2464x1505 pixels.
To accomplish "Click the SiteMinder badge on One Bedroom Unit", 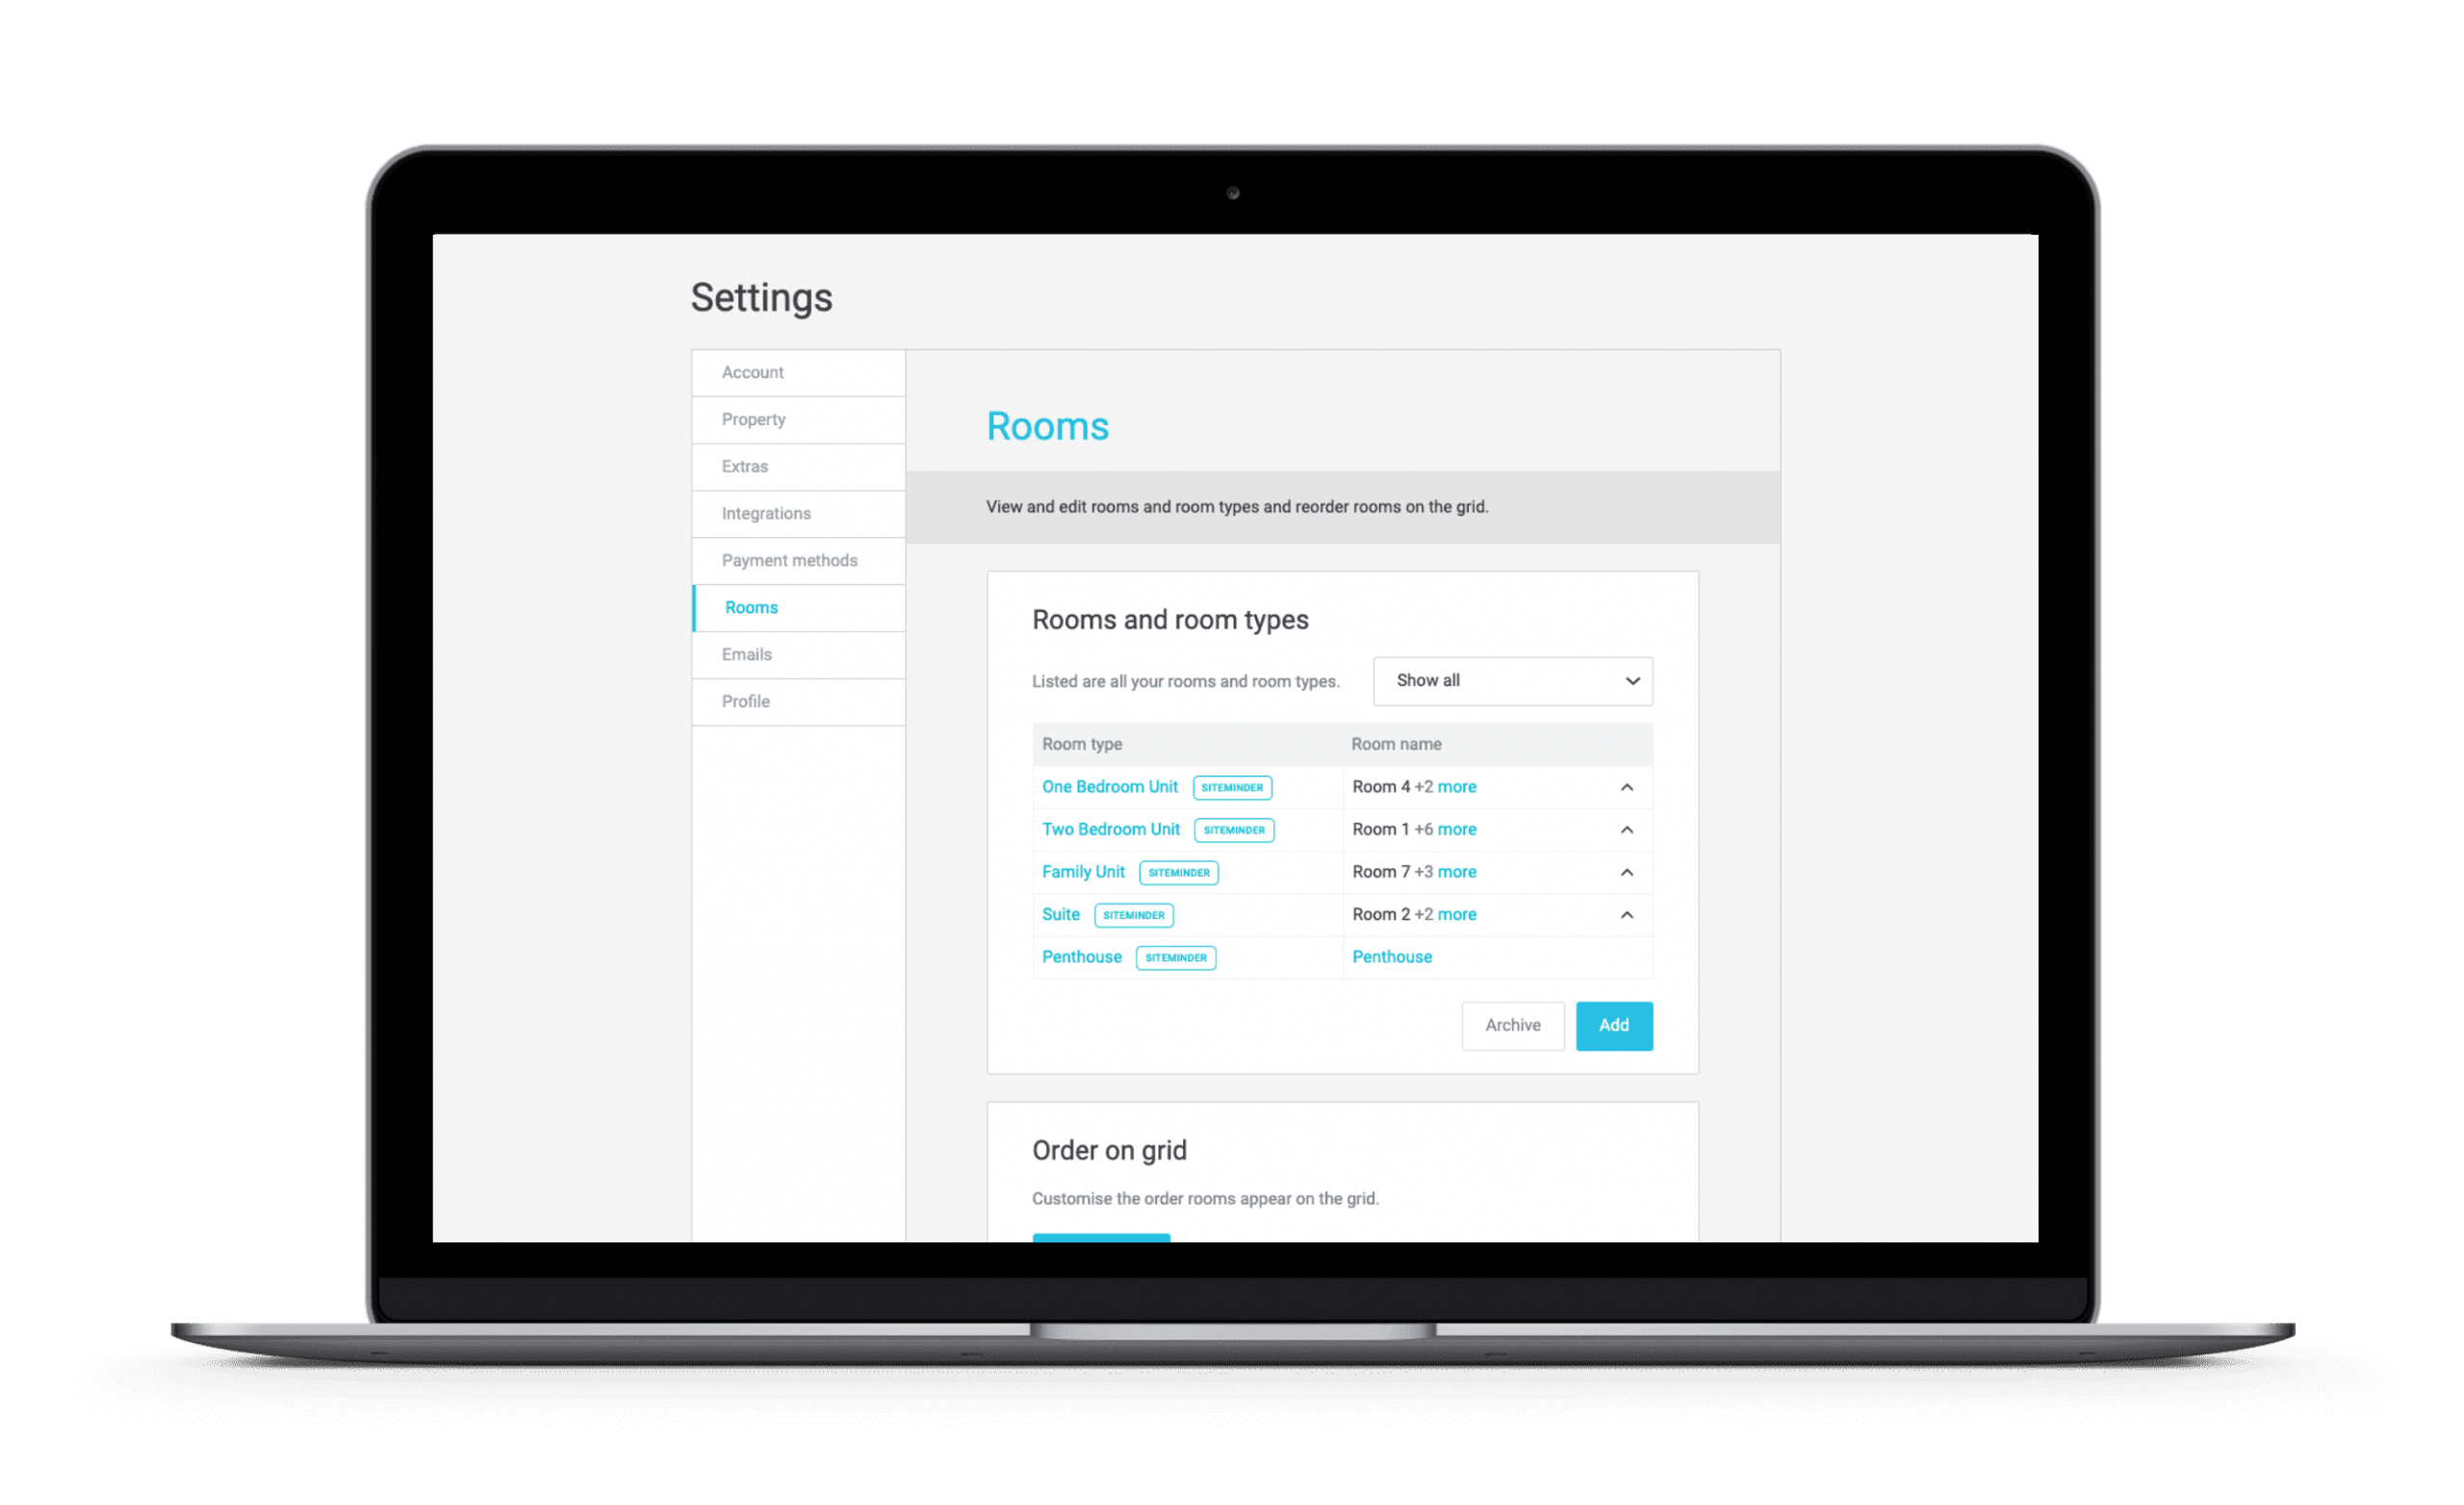I will (1228, 787).
